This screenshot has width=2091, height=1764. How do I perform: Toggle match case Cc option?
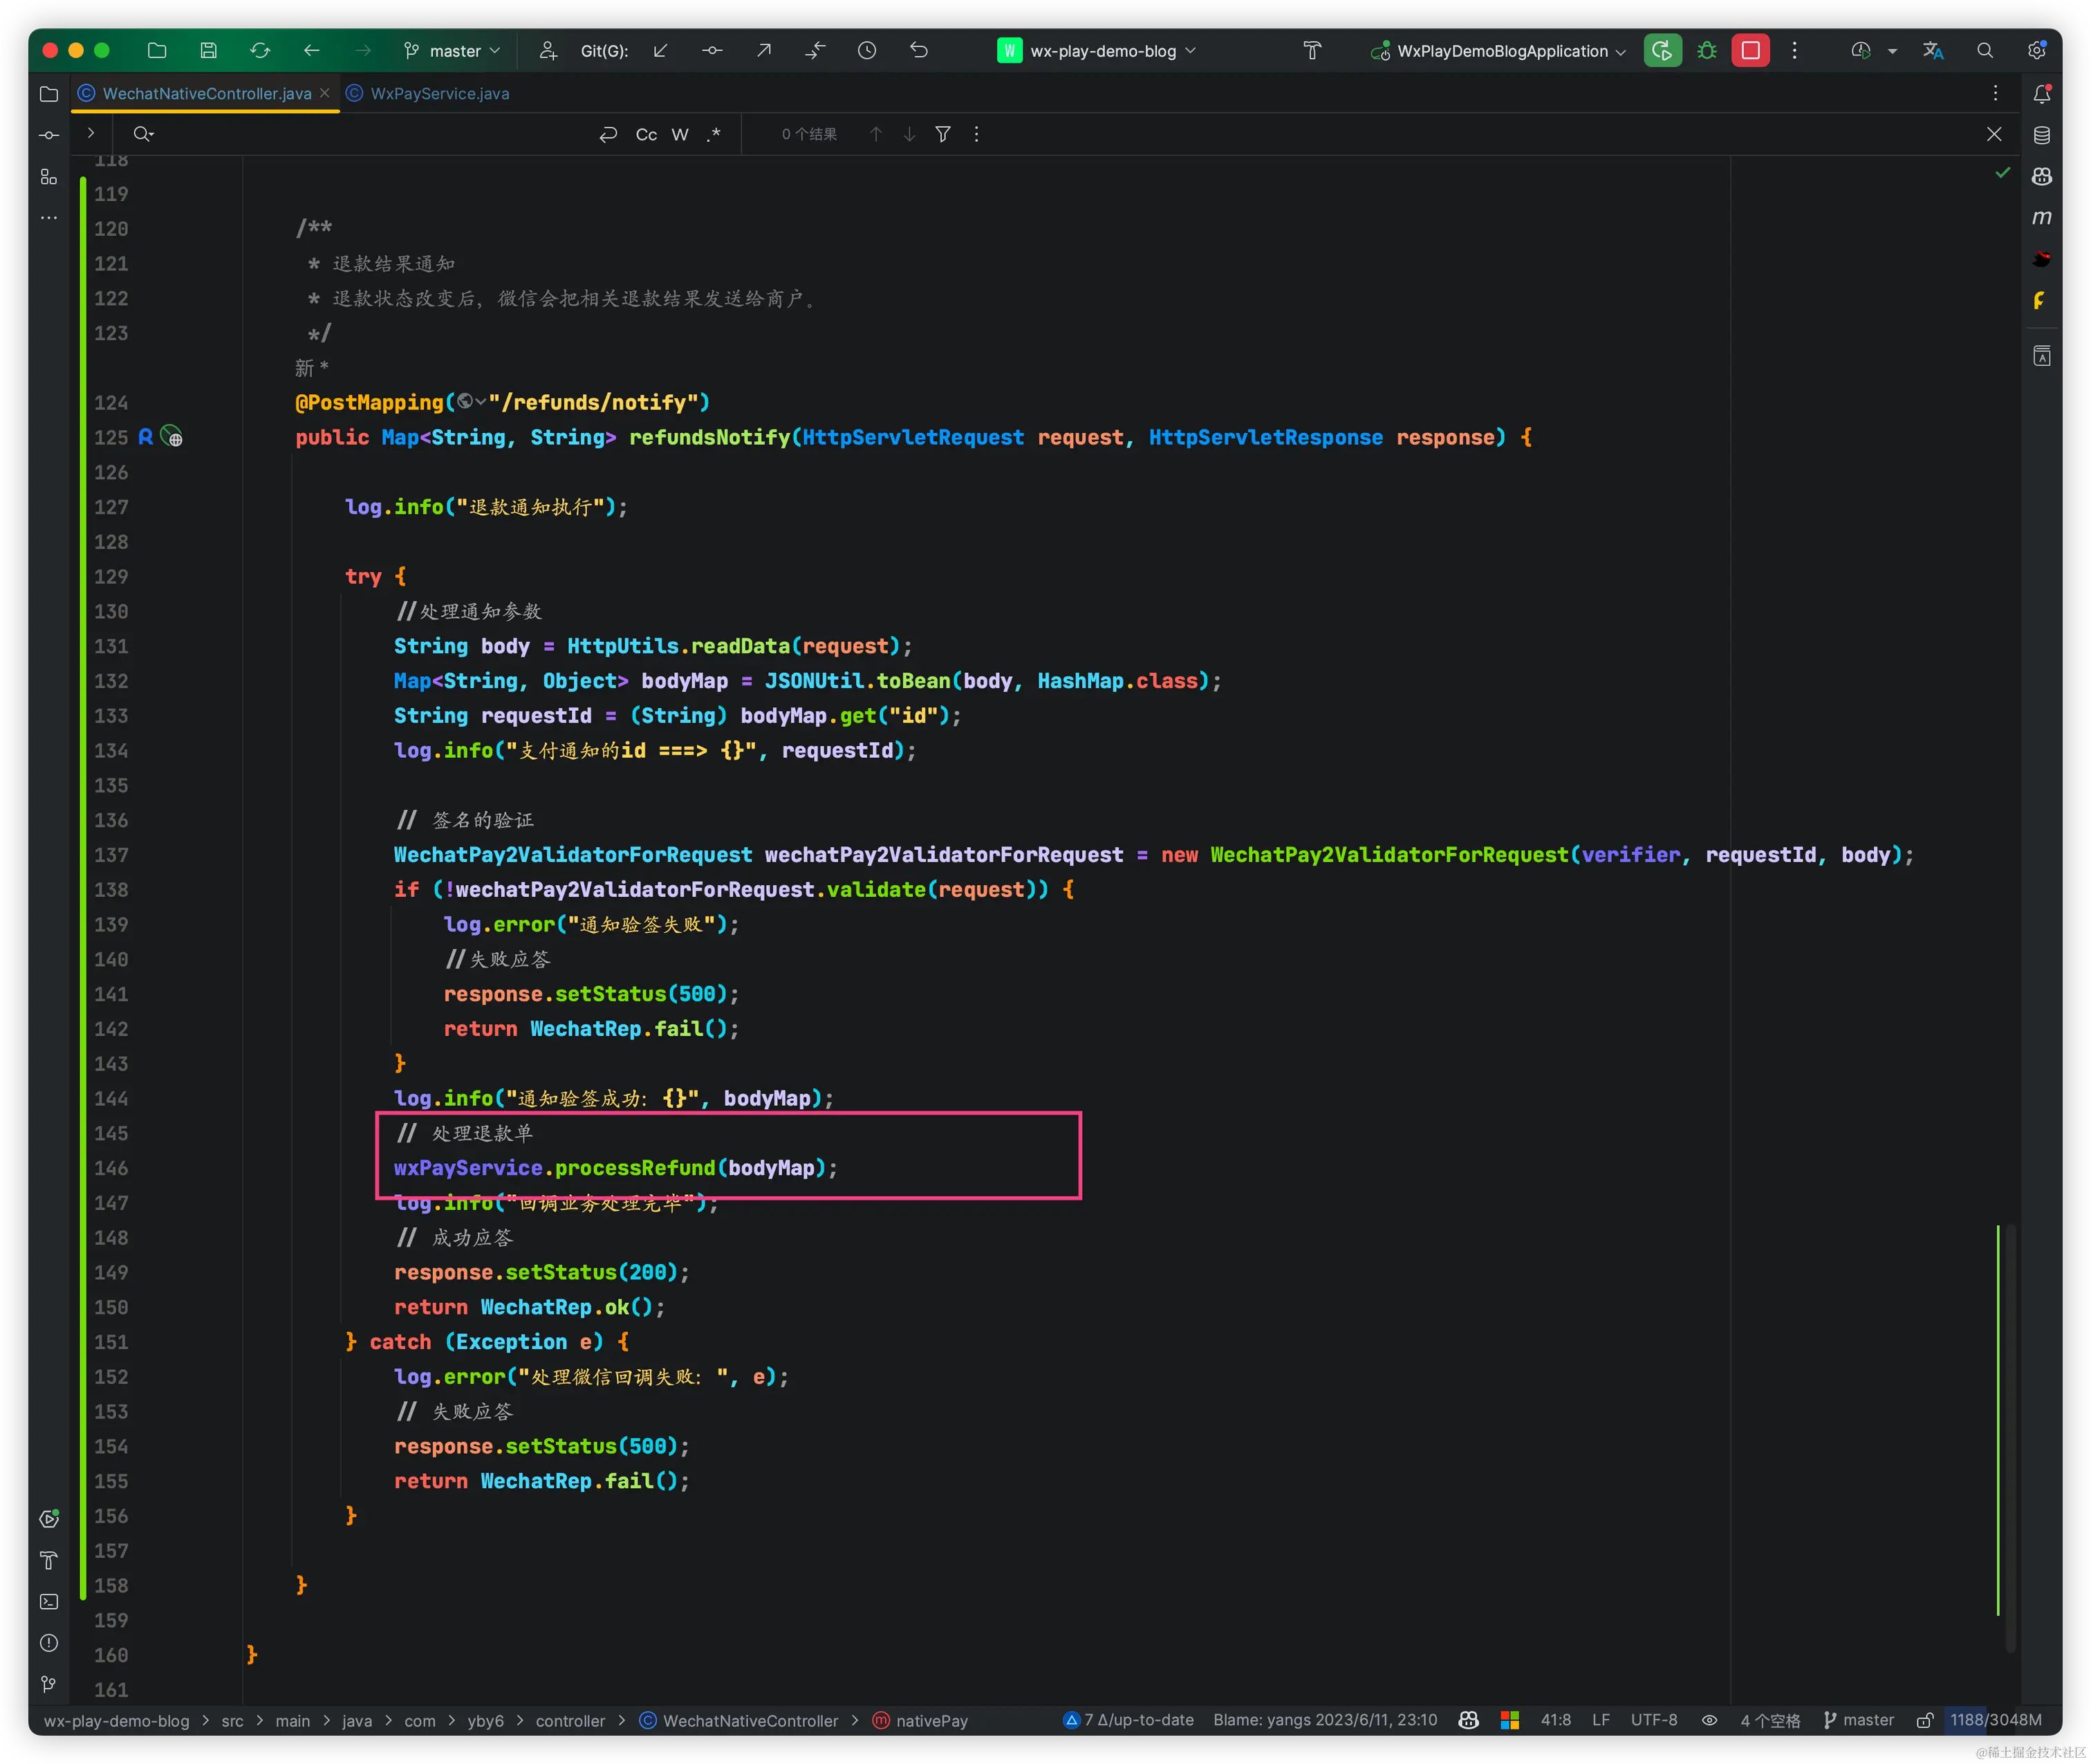pos(646,134)
